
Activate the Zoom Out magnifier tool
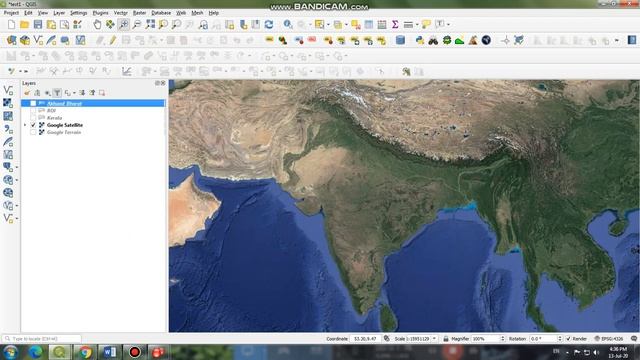(137, 24)
